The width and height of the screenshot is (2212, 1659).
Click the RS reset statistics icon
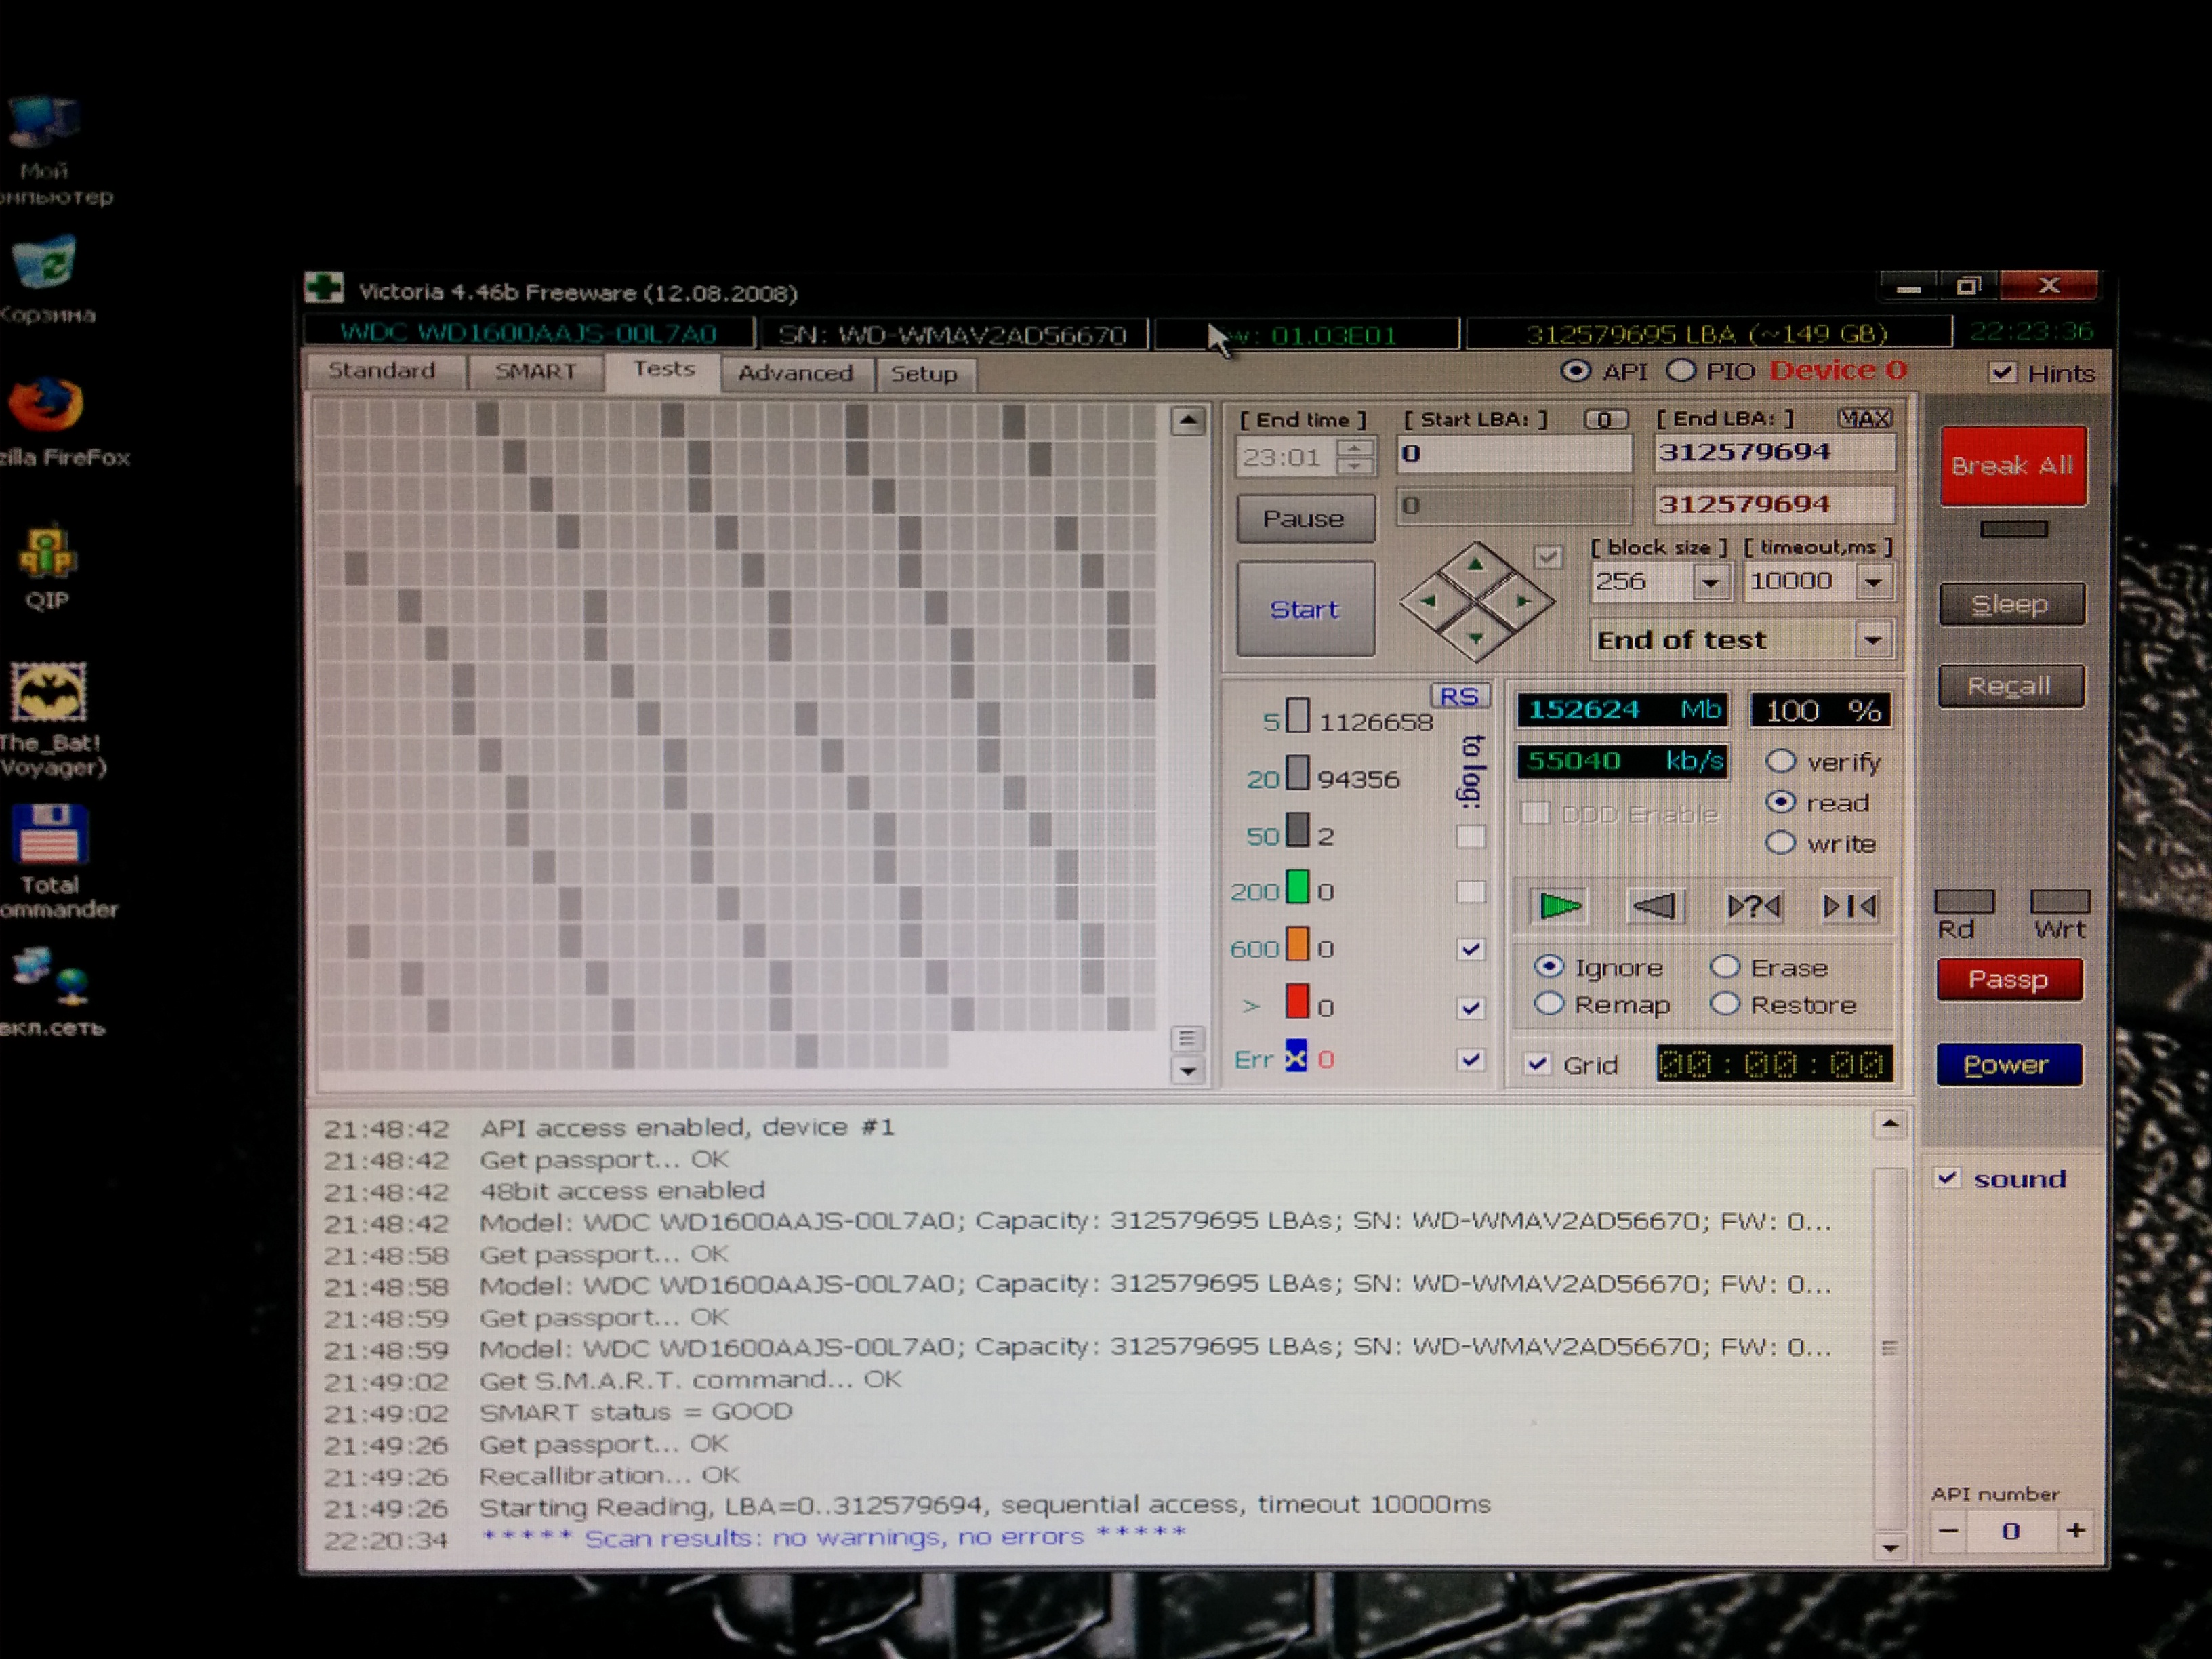pyautogui.click(x=1459, y=696)
